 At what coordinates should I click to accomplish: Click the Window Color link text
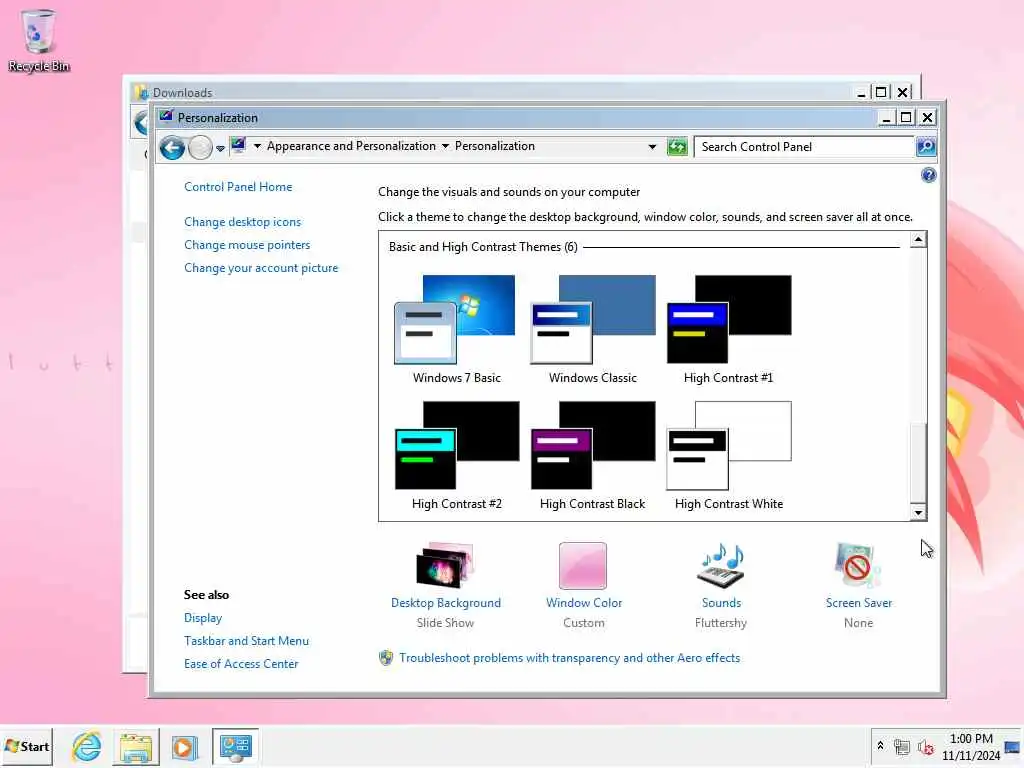click(x=584, y=603)
